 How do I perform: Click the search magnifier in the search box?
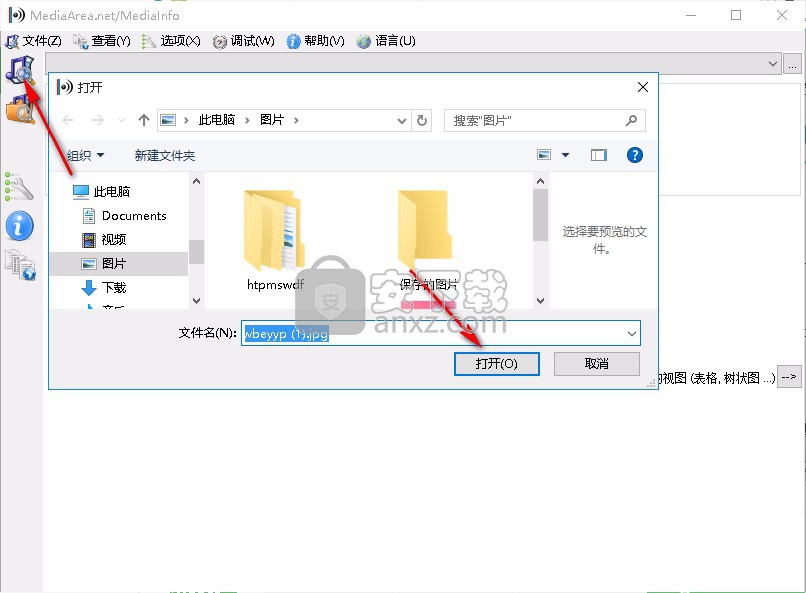pos(631,120)
